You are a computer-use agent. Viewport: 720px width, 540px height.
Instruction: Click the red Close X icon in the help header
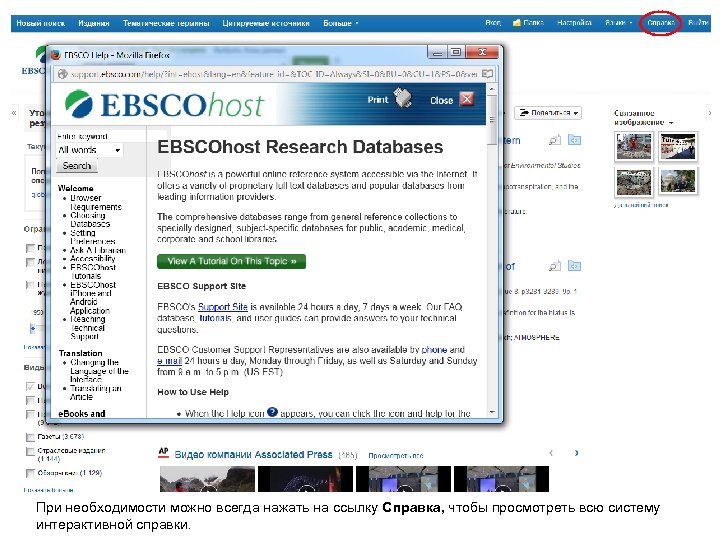click(467, 99)
